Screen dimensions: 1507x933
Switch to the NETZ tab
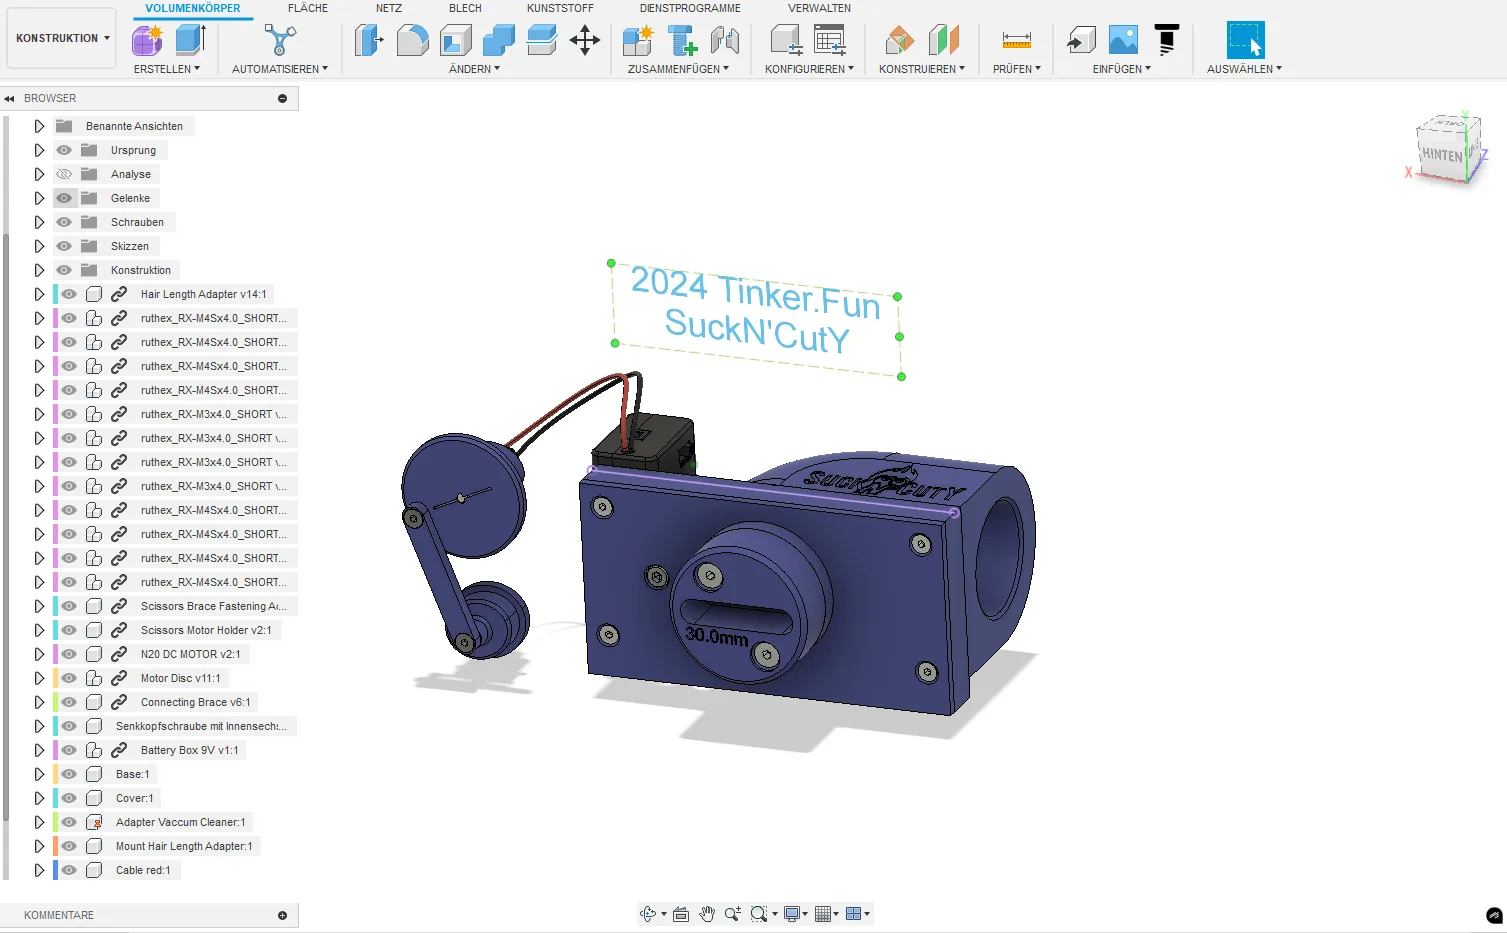pyautogui.click(x=389, y=8)
